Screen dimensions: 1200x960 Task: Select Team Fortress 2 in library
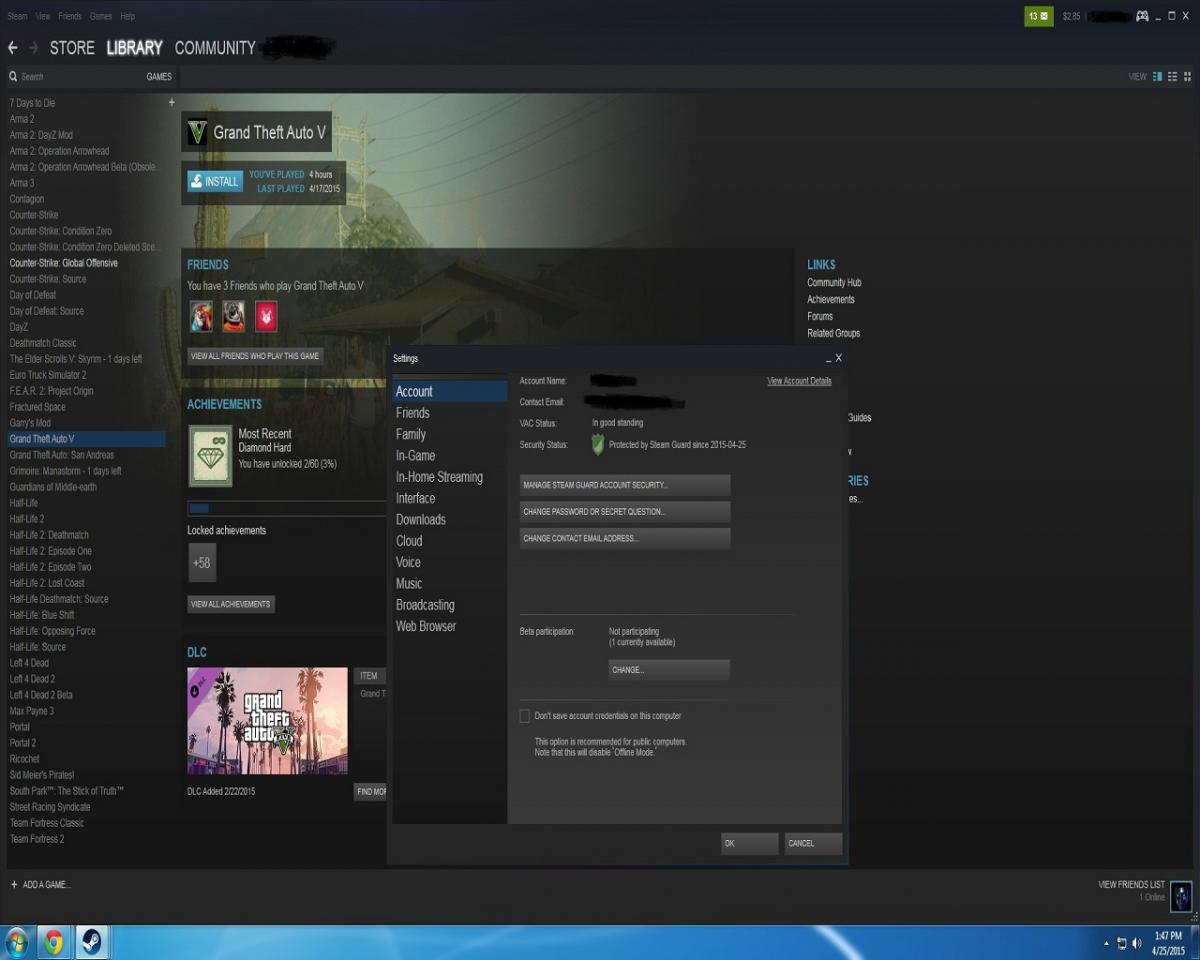(x=37, y=839)
